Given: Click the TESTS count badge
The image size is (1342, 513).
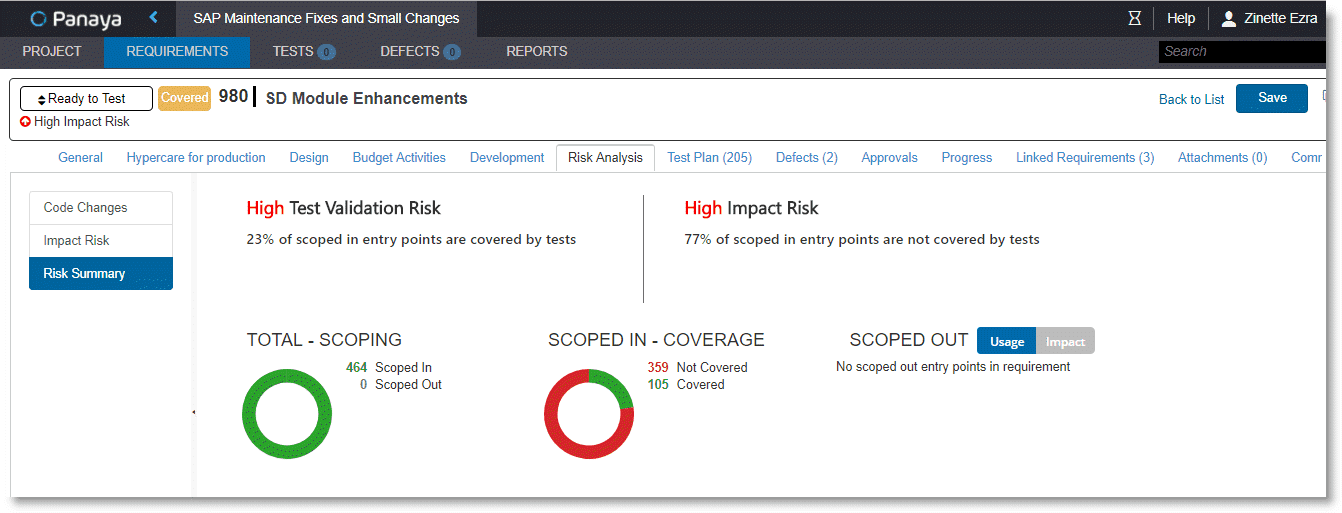Looking at the screenshot, I should 327,52.
